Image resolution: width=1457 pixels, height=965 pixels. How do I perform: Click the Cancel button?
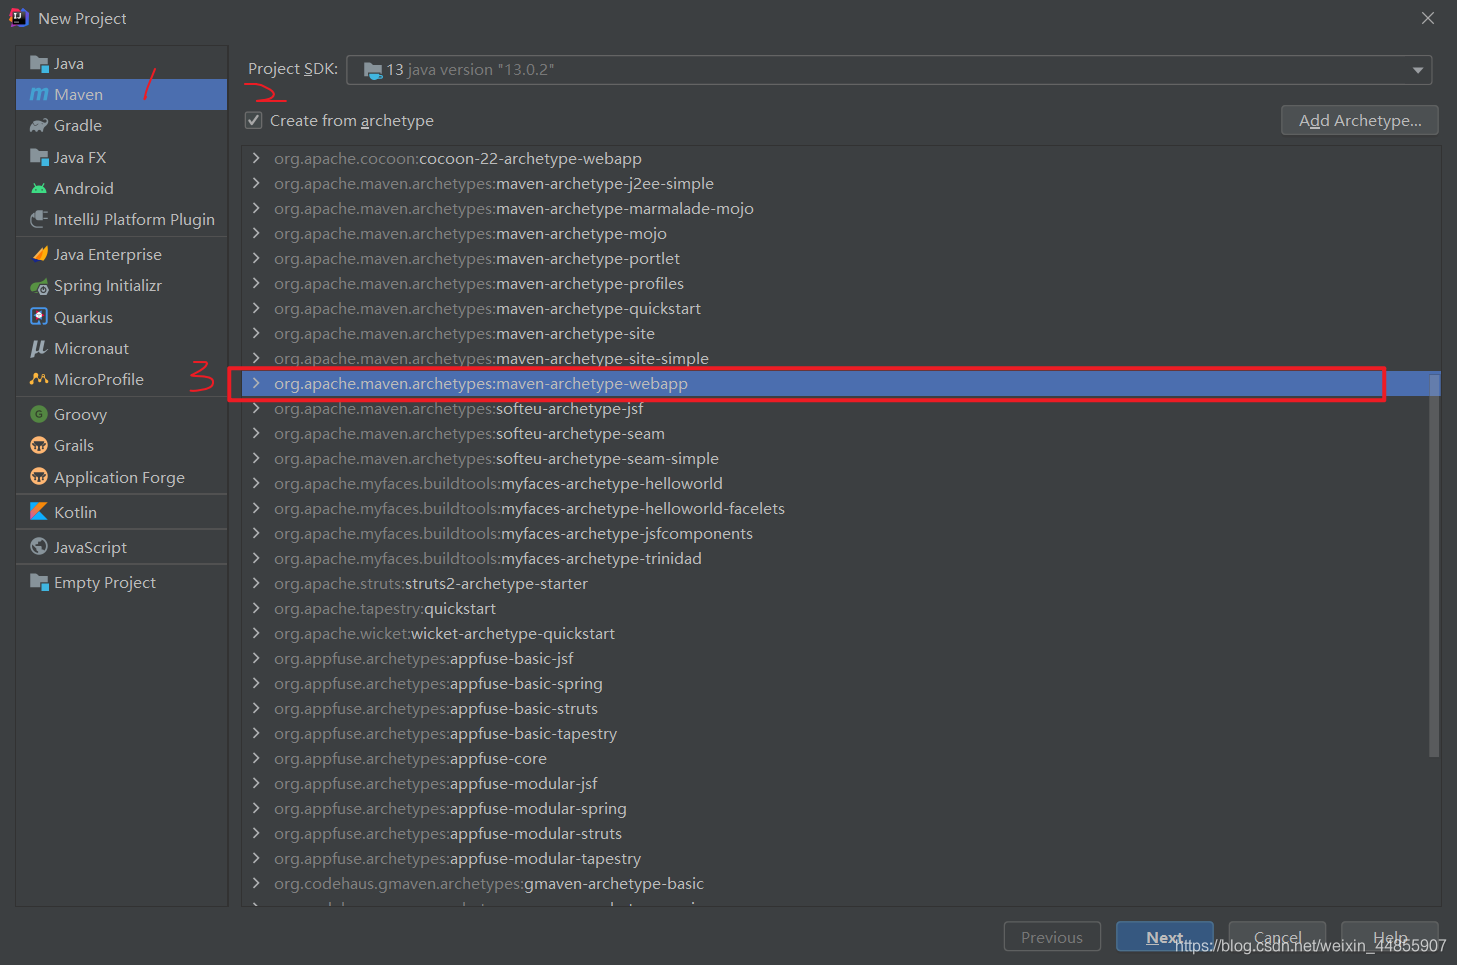[1277, 937]
